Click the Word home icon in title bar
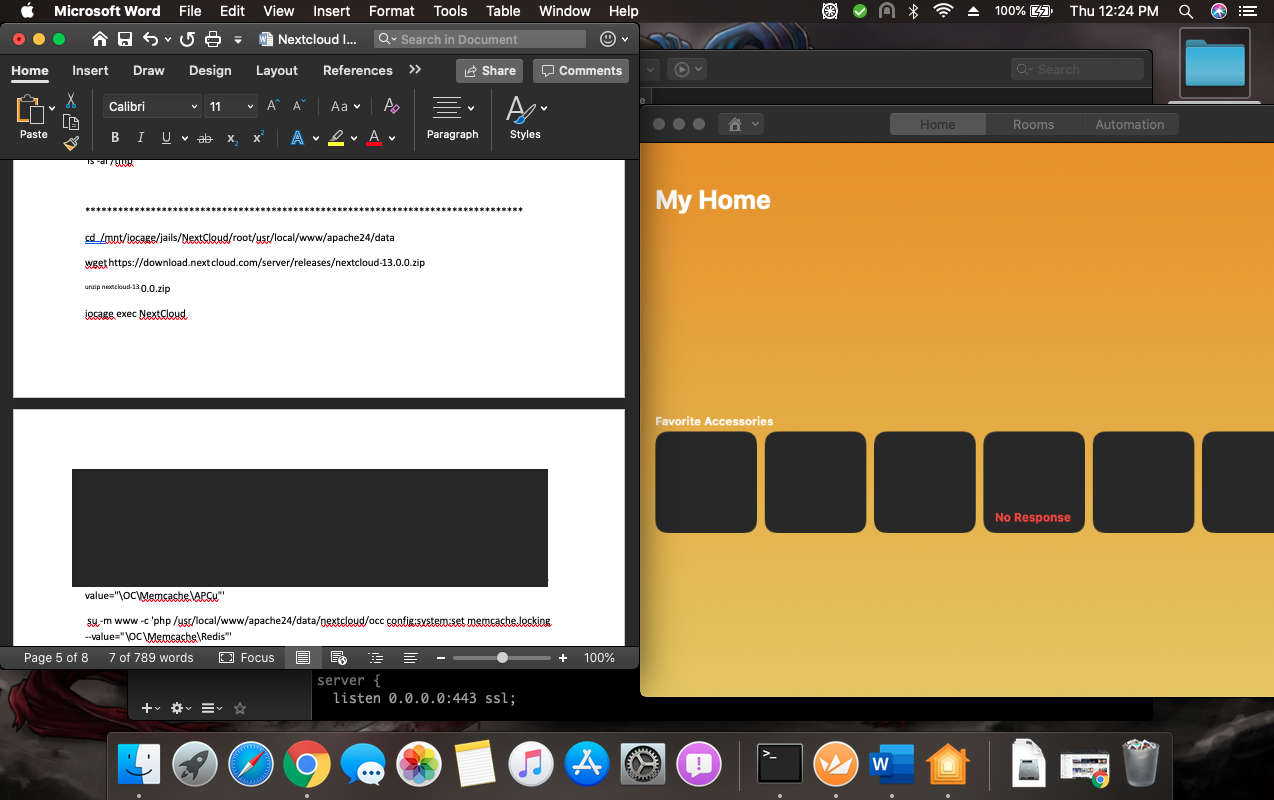The width and height of the screenshot is (1274, 800). coord(99,39)
